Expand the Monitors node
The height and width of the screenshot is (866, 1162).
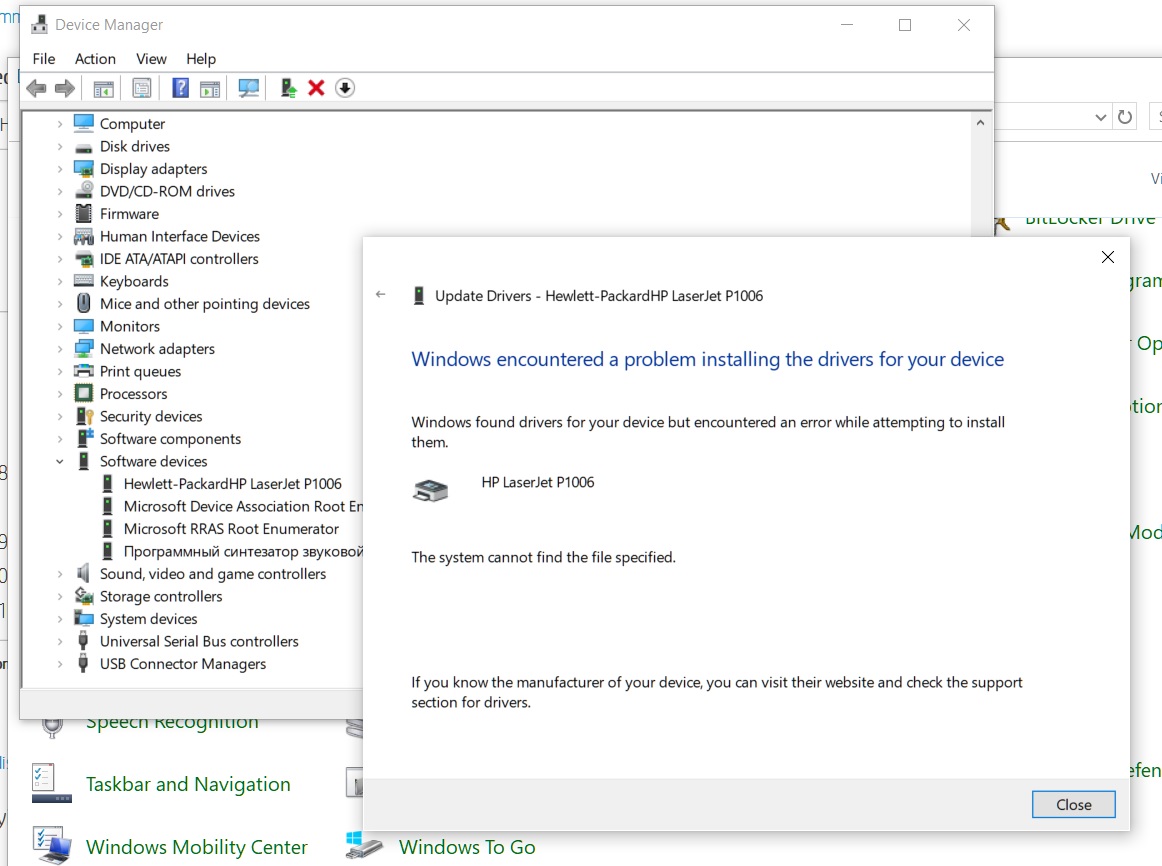[60, 327]
